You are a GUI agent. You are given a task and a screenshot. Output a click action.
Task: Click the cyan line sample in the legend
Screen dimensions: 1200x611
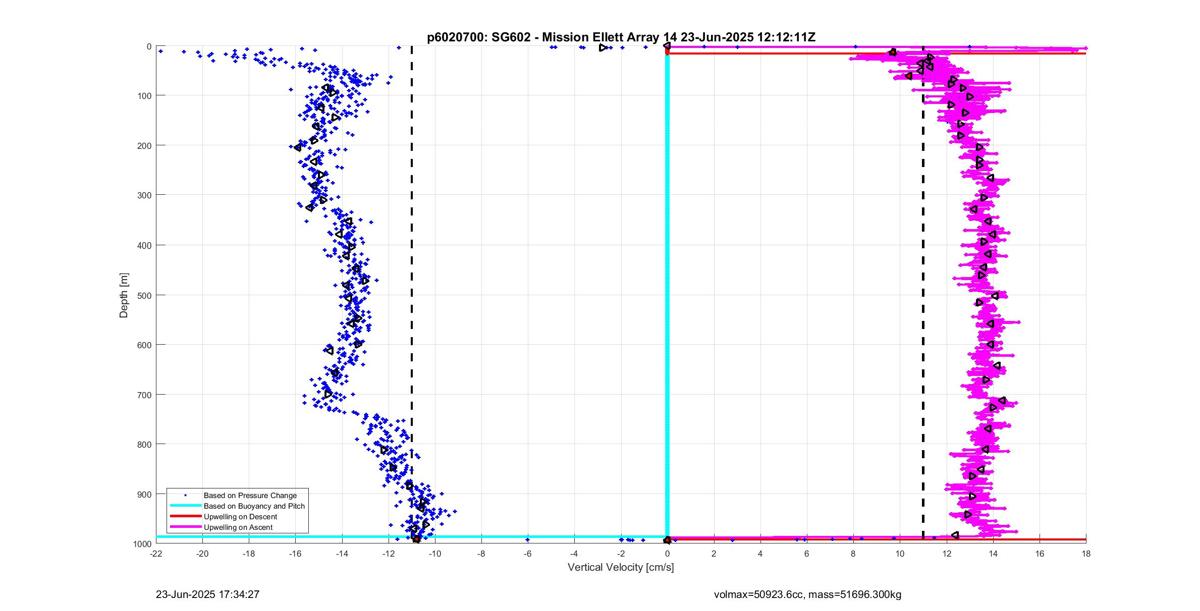[x=185, y=507]
